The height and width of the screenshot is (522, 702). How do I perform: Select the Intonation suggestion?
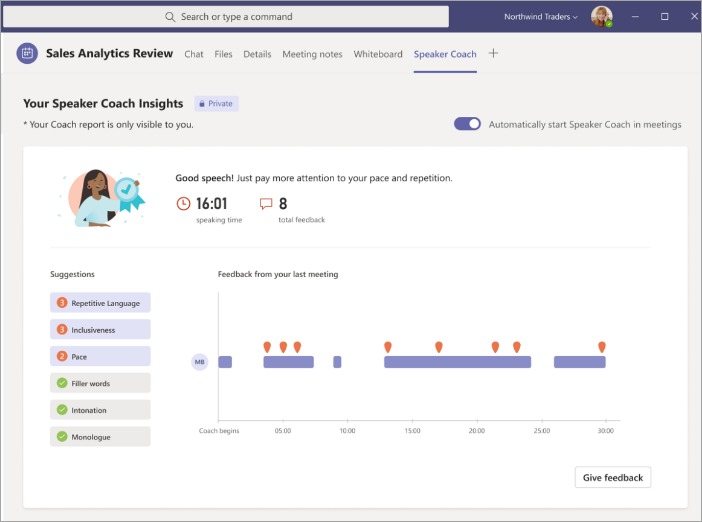coord(100,410)
